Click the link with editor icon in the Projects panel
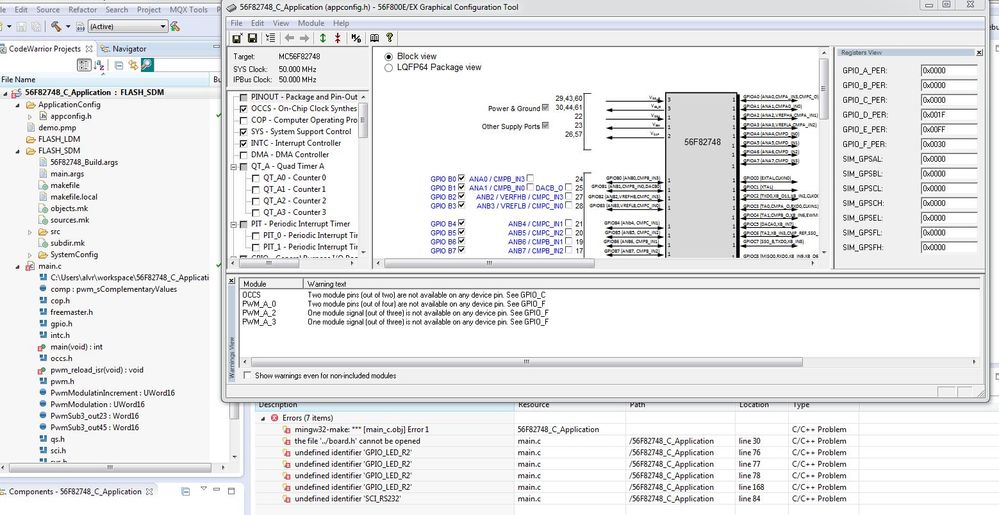The width and height of the screenshot is (999, 515). (133, 65)
